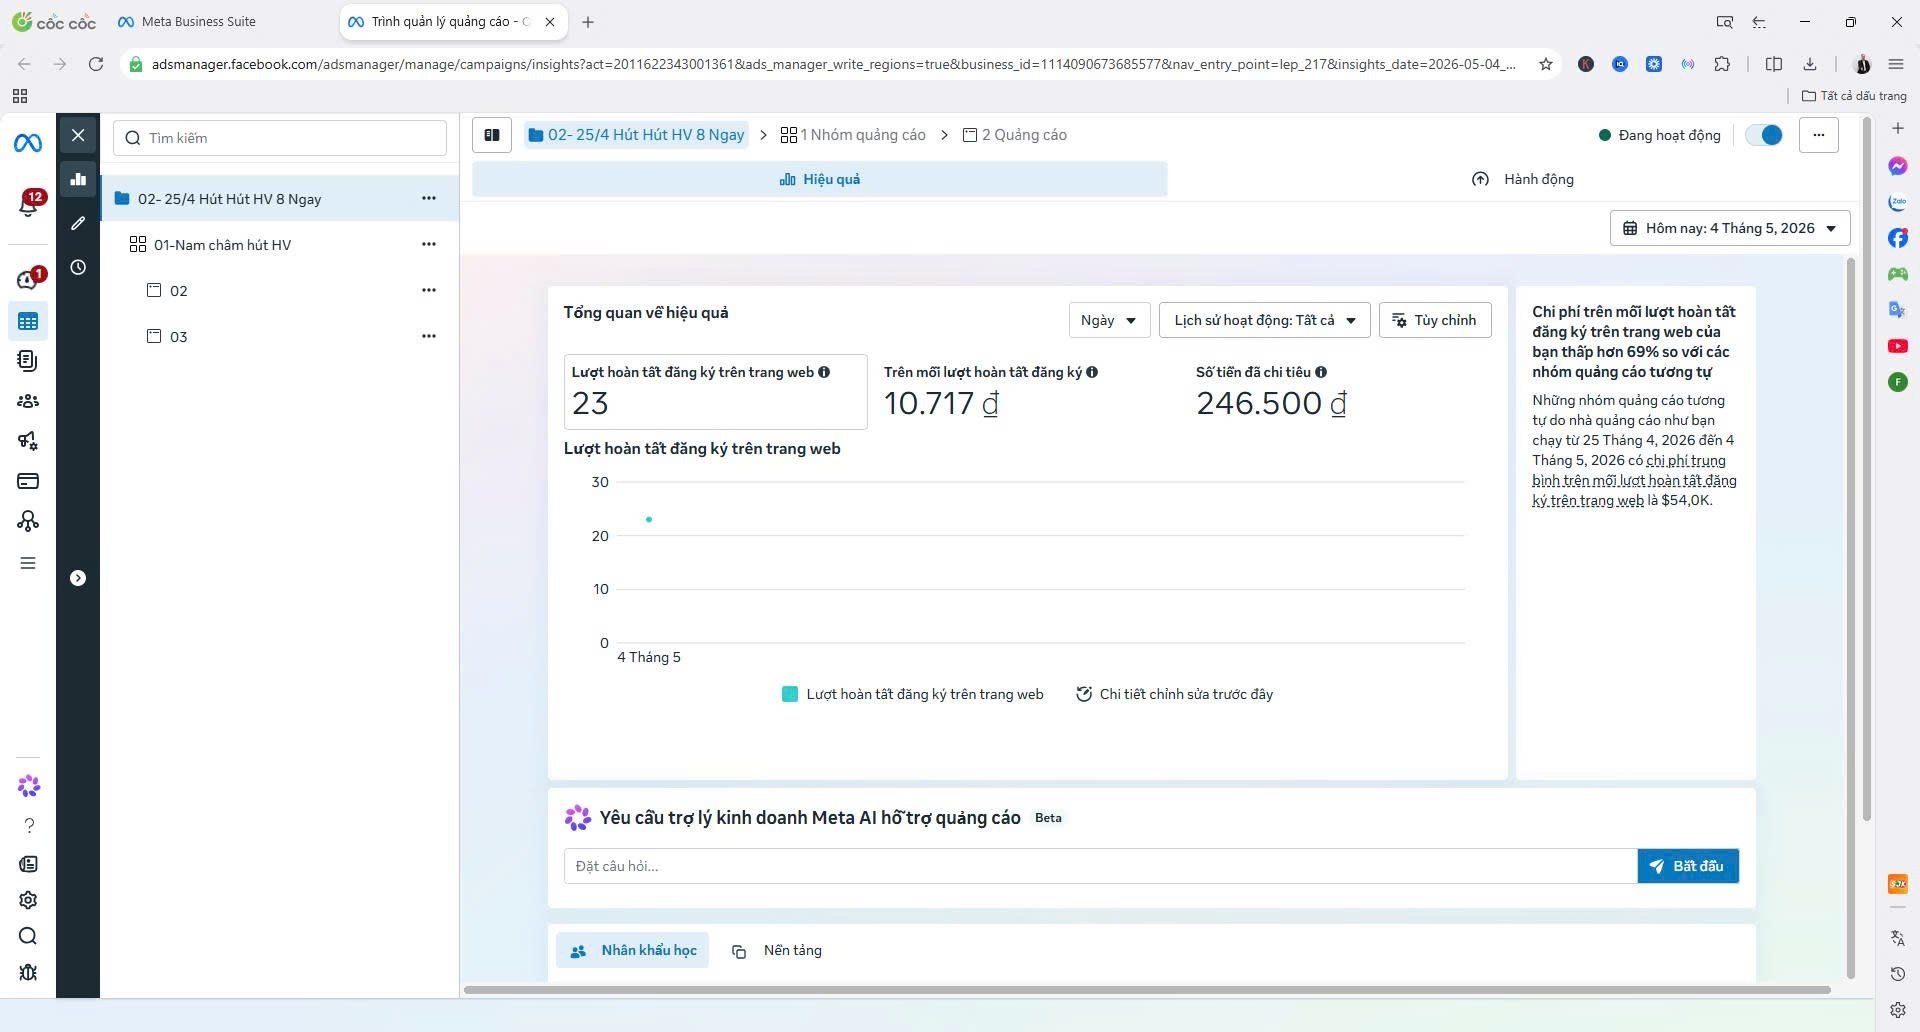The image size is (1920, 1032).
Task: Open Lịch sử hoạt động: Tất cả dropdown
Action: (1264, 320)
